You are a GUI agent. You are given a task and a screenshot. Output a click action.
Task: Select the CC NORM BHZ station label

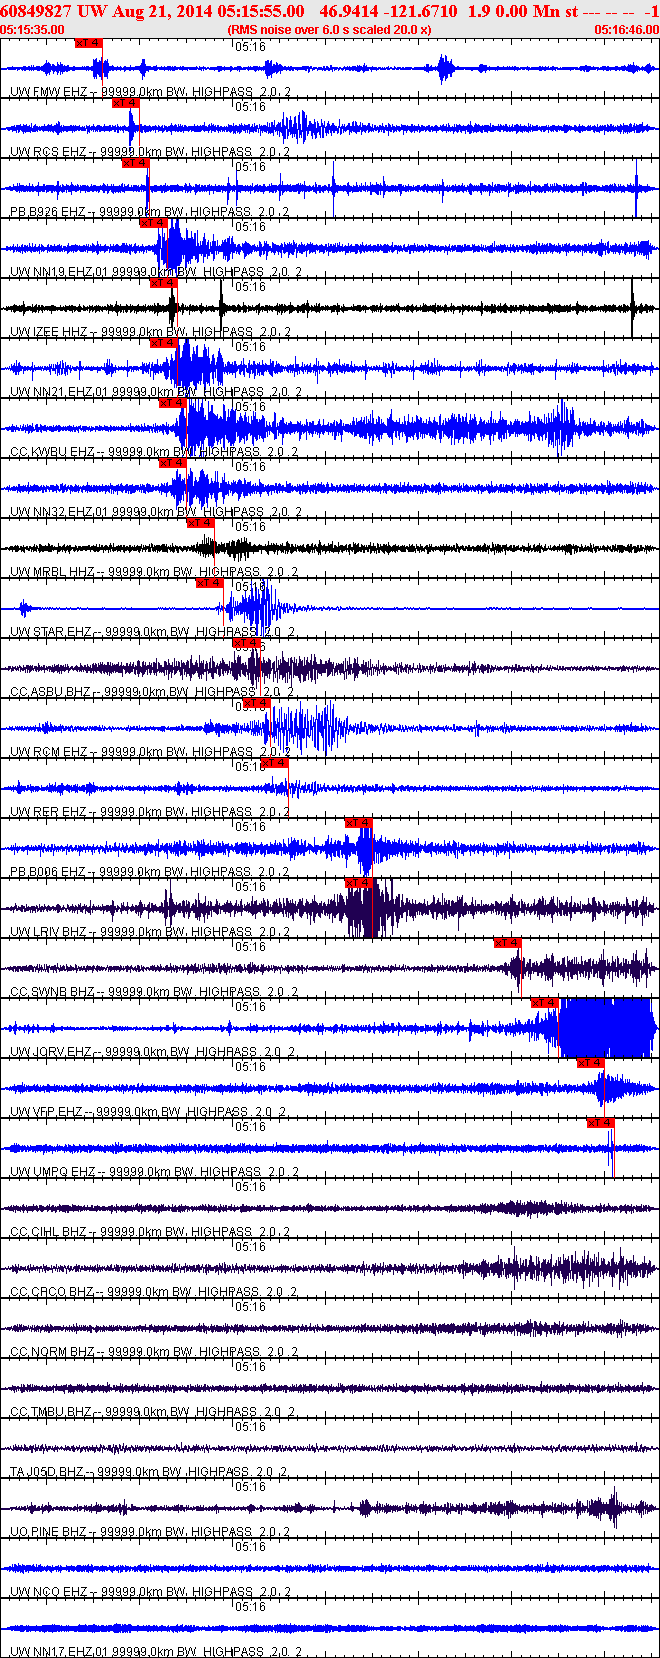pyautogui.click(x=52, y=1352)
